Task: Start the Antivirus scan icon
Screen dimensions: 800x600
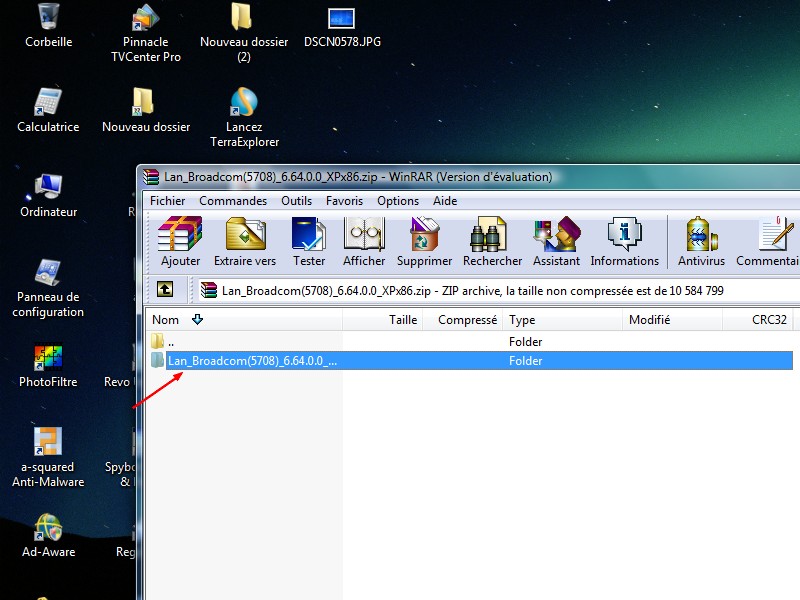Action: [x=701, y=242]
